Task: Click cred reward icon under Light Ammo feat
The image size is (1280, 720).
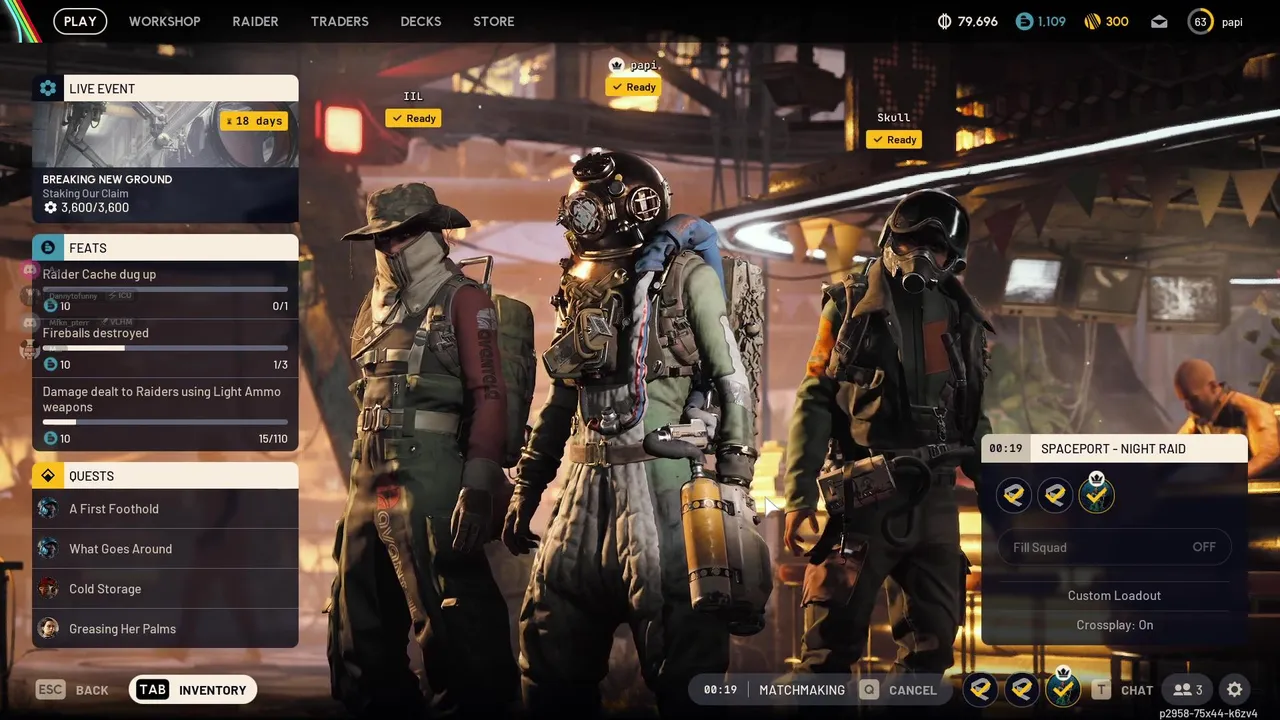Action: (50, 438)
